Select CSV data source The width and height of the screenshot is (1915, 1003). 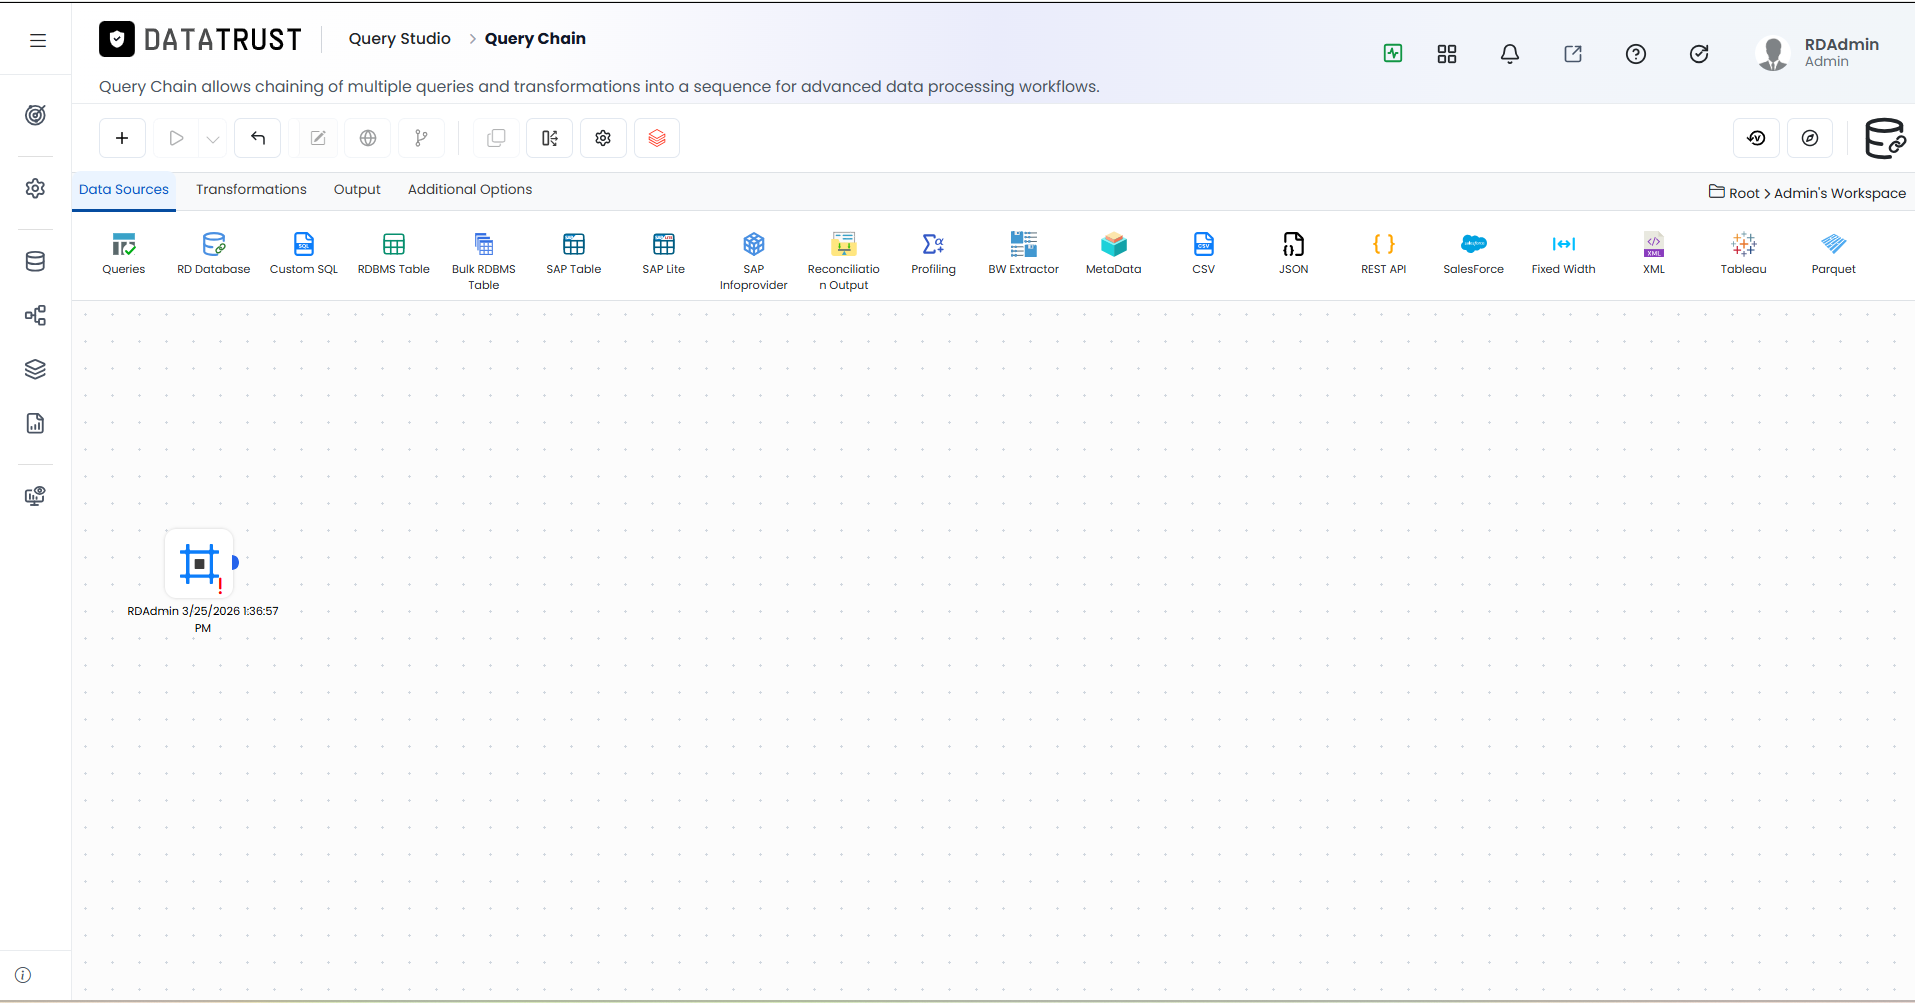click(1204, 254)
